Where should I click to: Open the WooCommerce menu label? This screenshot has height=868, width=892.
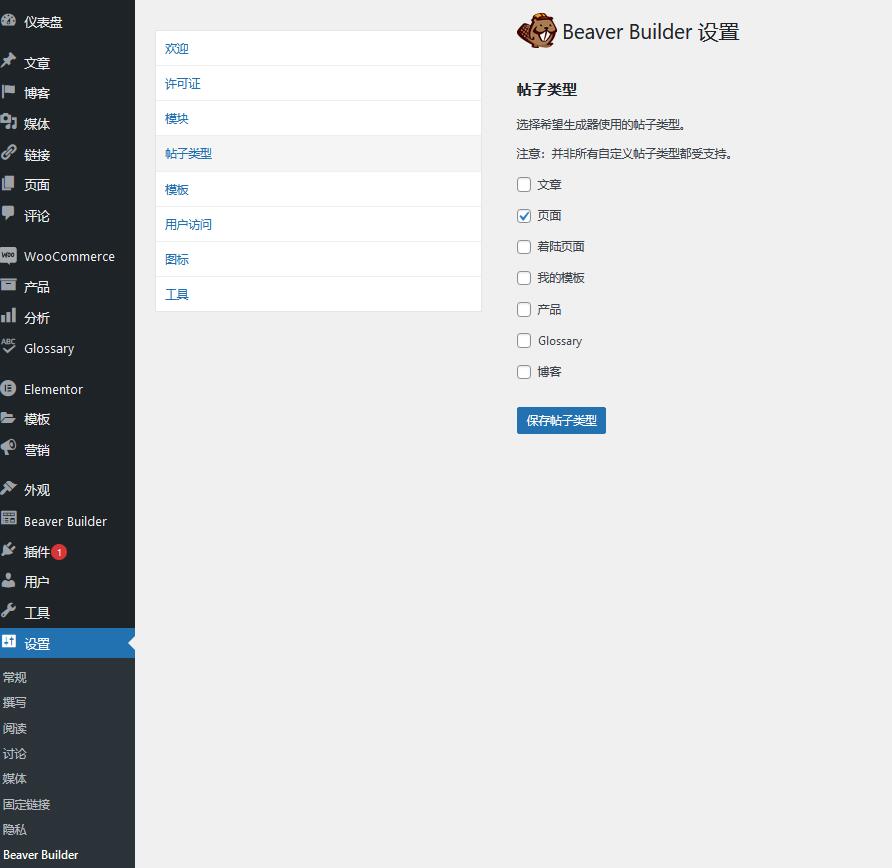point(69,257)
